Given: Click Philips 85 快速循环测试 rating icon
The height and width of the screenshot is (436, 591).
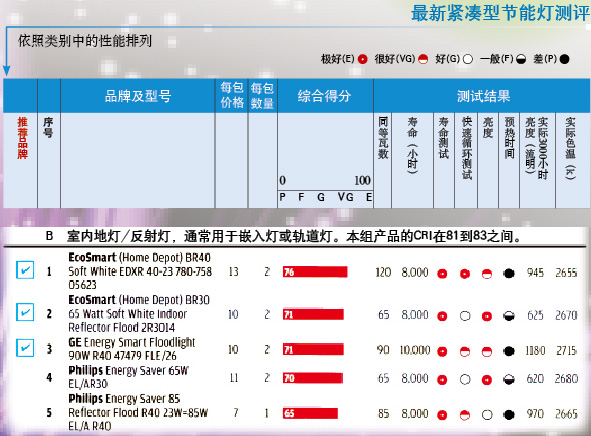Looking at the screenshot, I should (x=465, y=415).
